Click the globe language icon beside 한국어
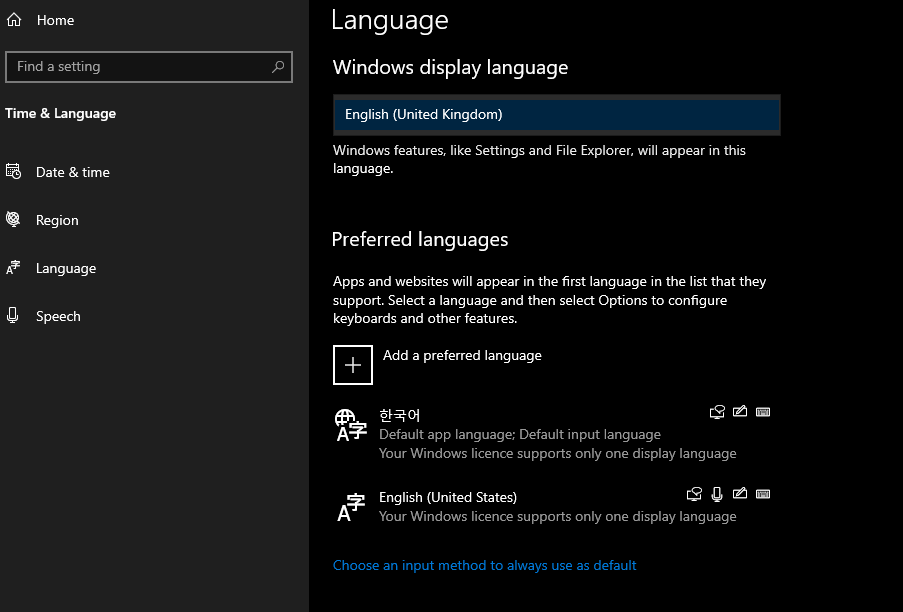This screenshot has height=612, width=903. pyautogui.click(x=350, y=425)
